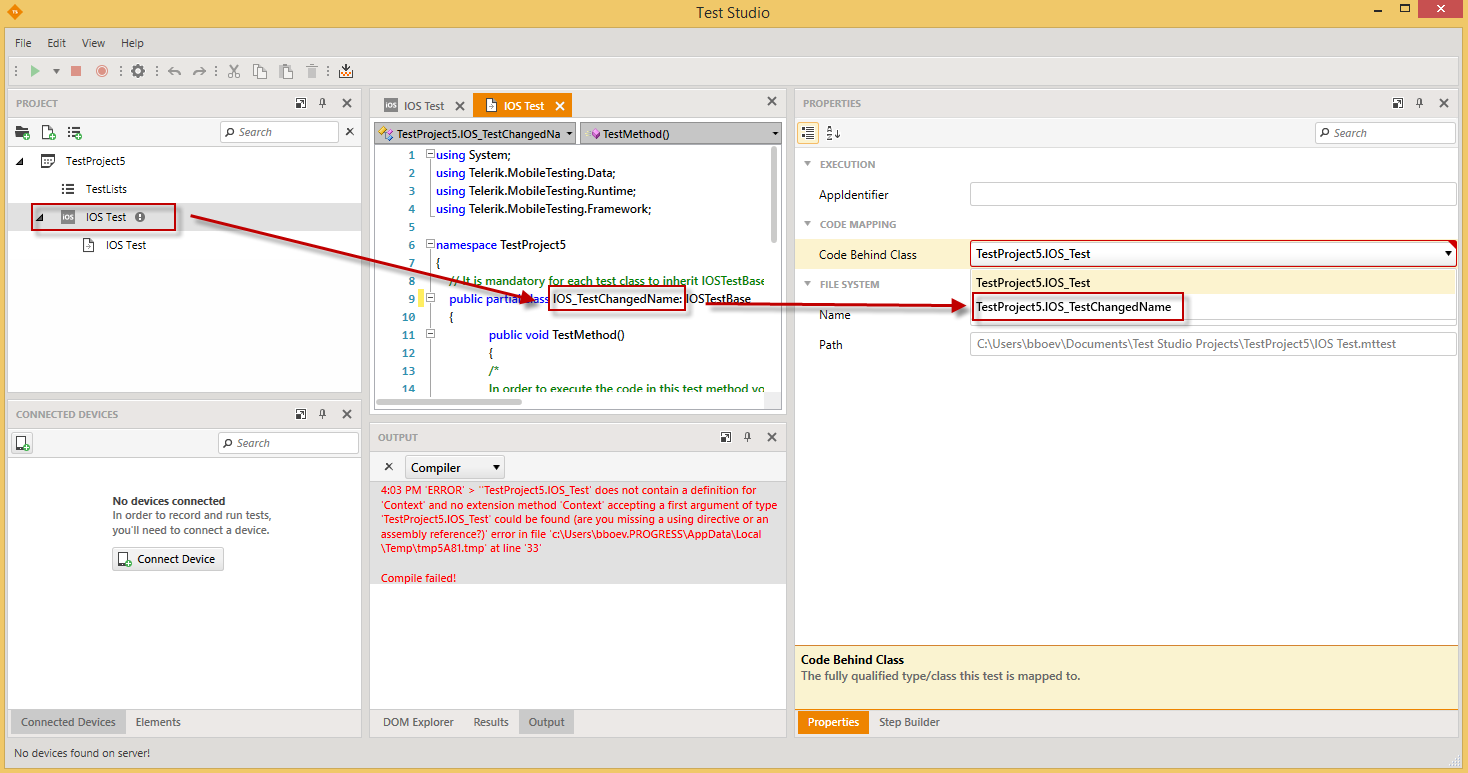Open the run options arrow beside play

pos(56,71)
